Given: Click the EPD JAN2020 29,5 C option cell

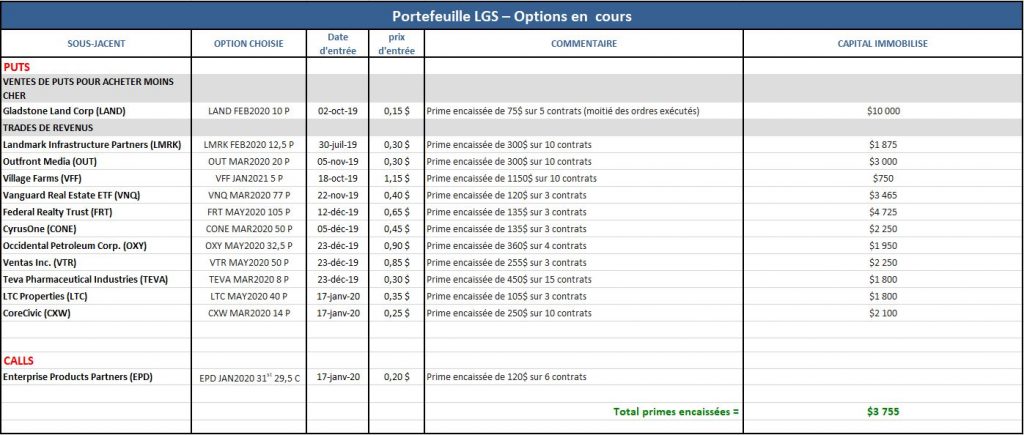Looking at the screenshot, I should click(248, 378).
